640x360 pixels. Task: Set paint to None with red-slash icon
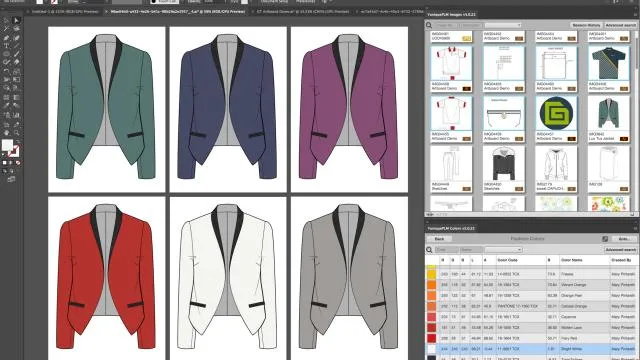(18, 162)
